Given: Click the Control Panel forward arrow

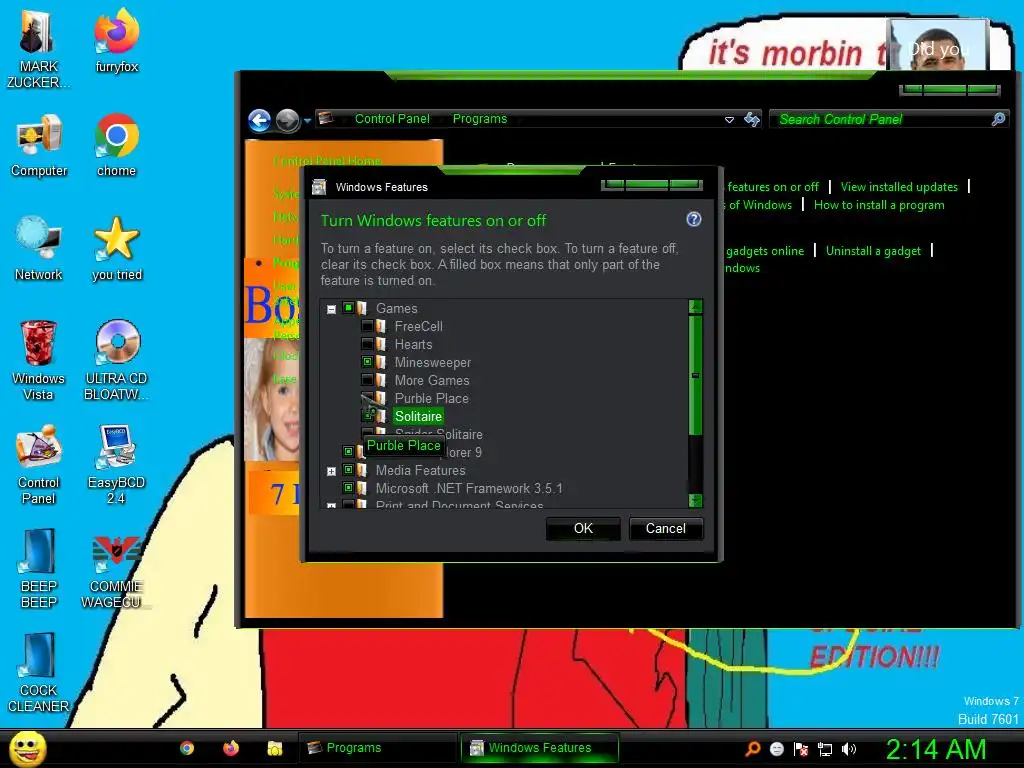Looking at the screenshot, I should [286, 120].
